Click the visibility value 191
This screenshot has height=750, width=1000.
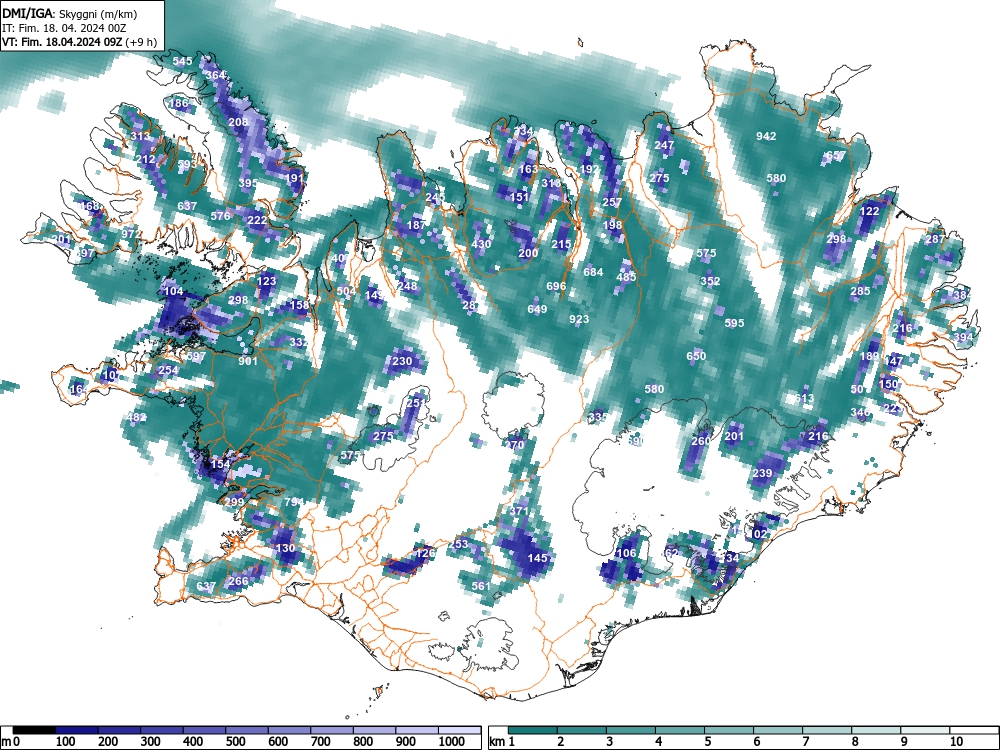[x=295, y=179]
